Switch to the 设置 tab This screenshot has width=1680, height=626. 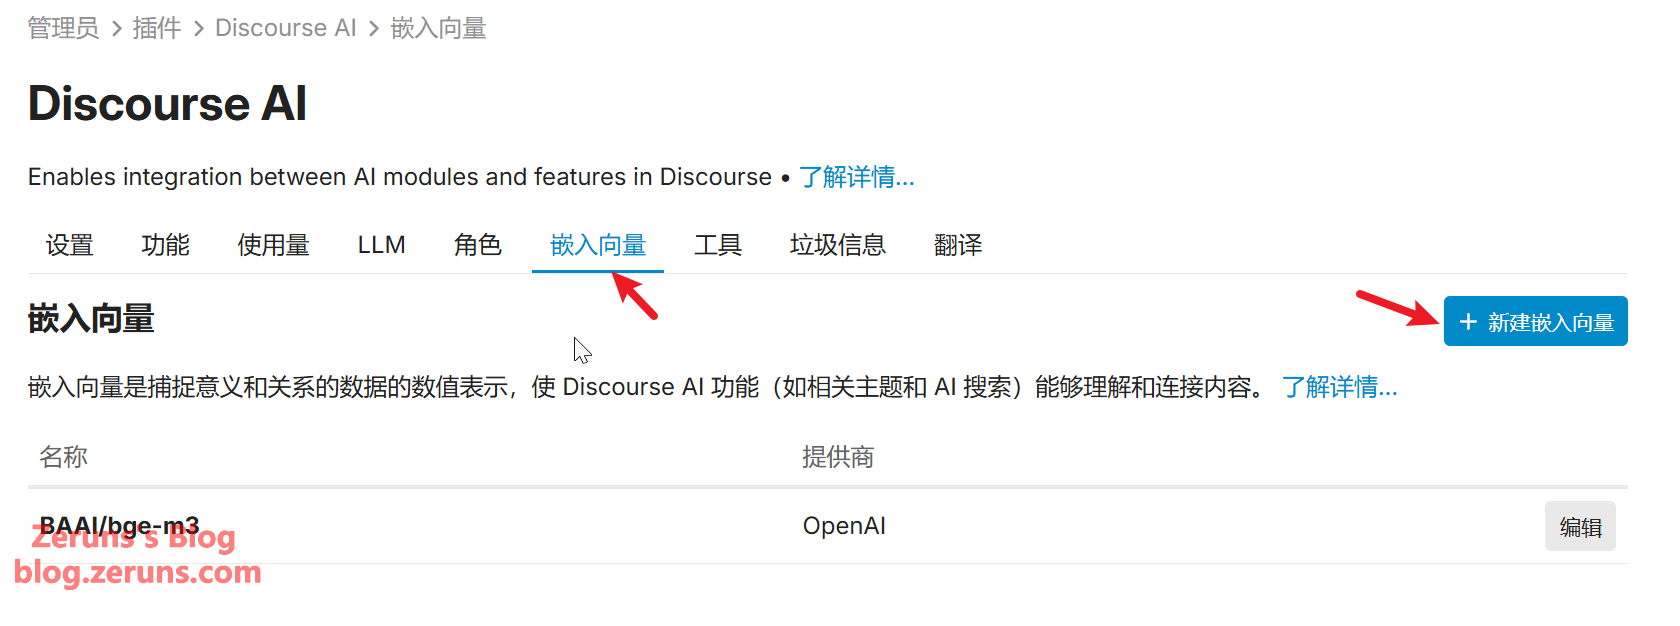pos(69,245)
